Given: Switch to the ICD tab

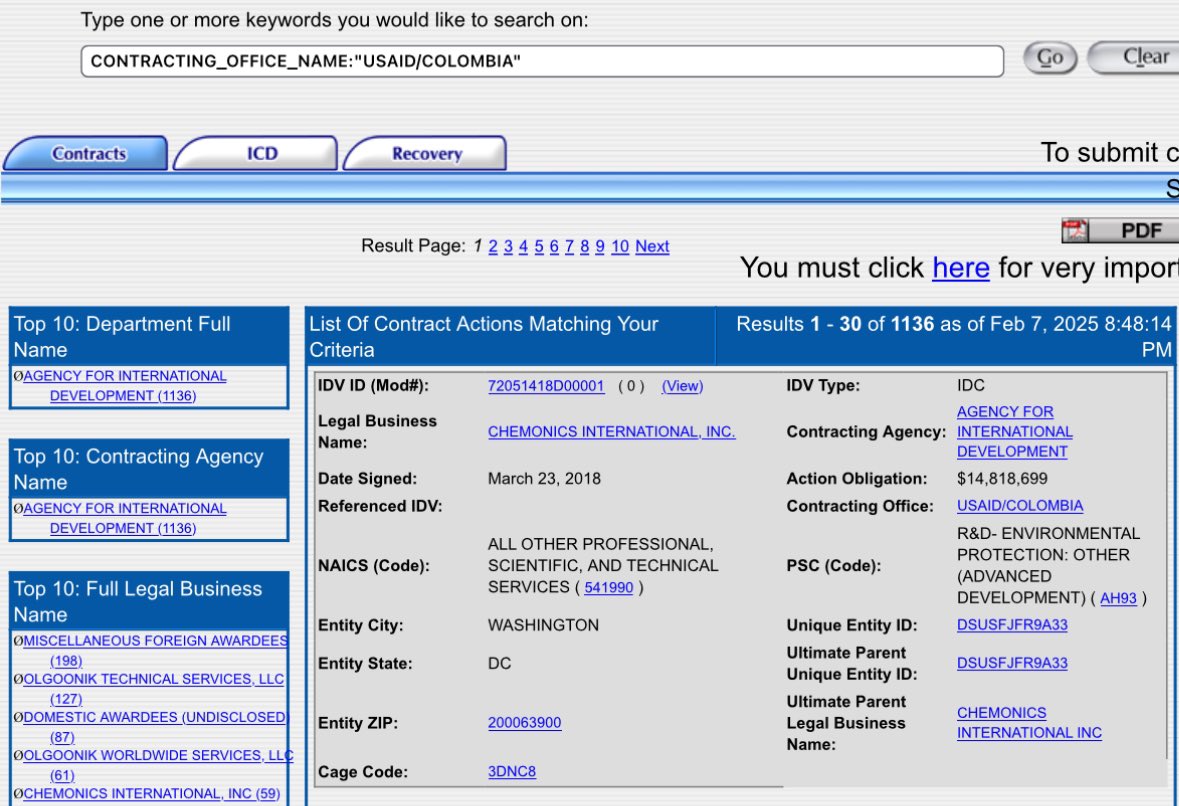Looking at the screenshot, I should click(261, 154).
